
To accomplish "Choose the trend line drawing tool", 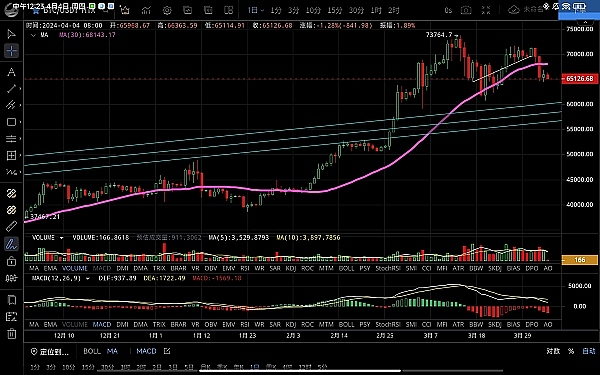I will point(11,89).
